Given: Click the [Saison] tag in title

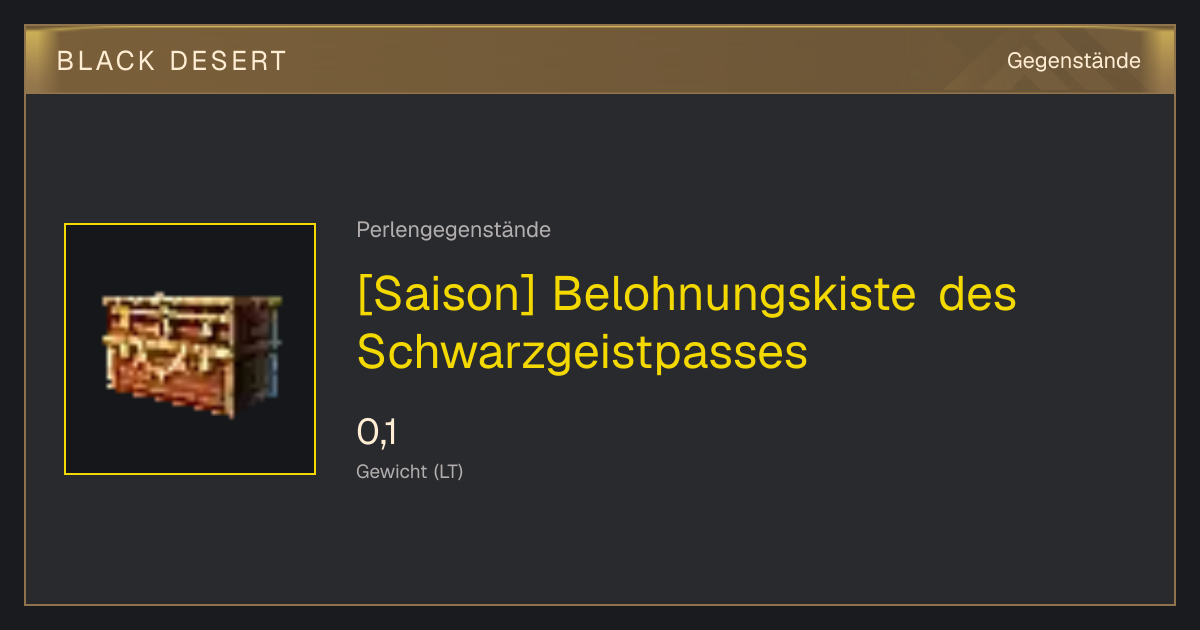Looking at the screenshot, I should coord(448,296).
